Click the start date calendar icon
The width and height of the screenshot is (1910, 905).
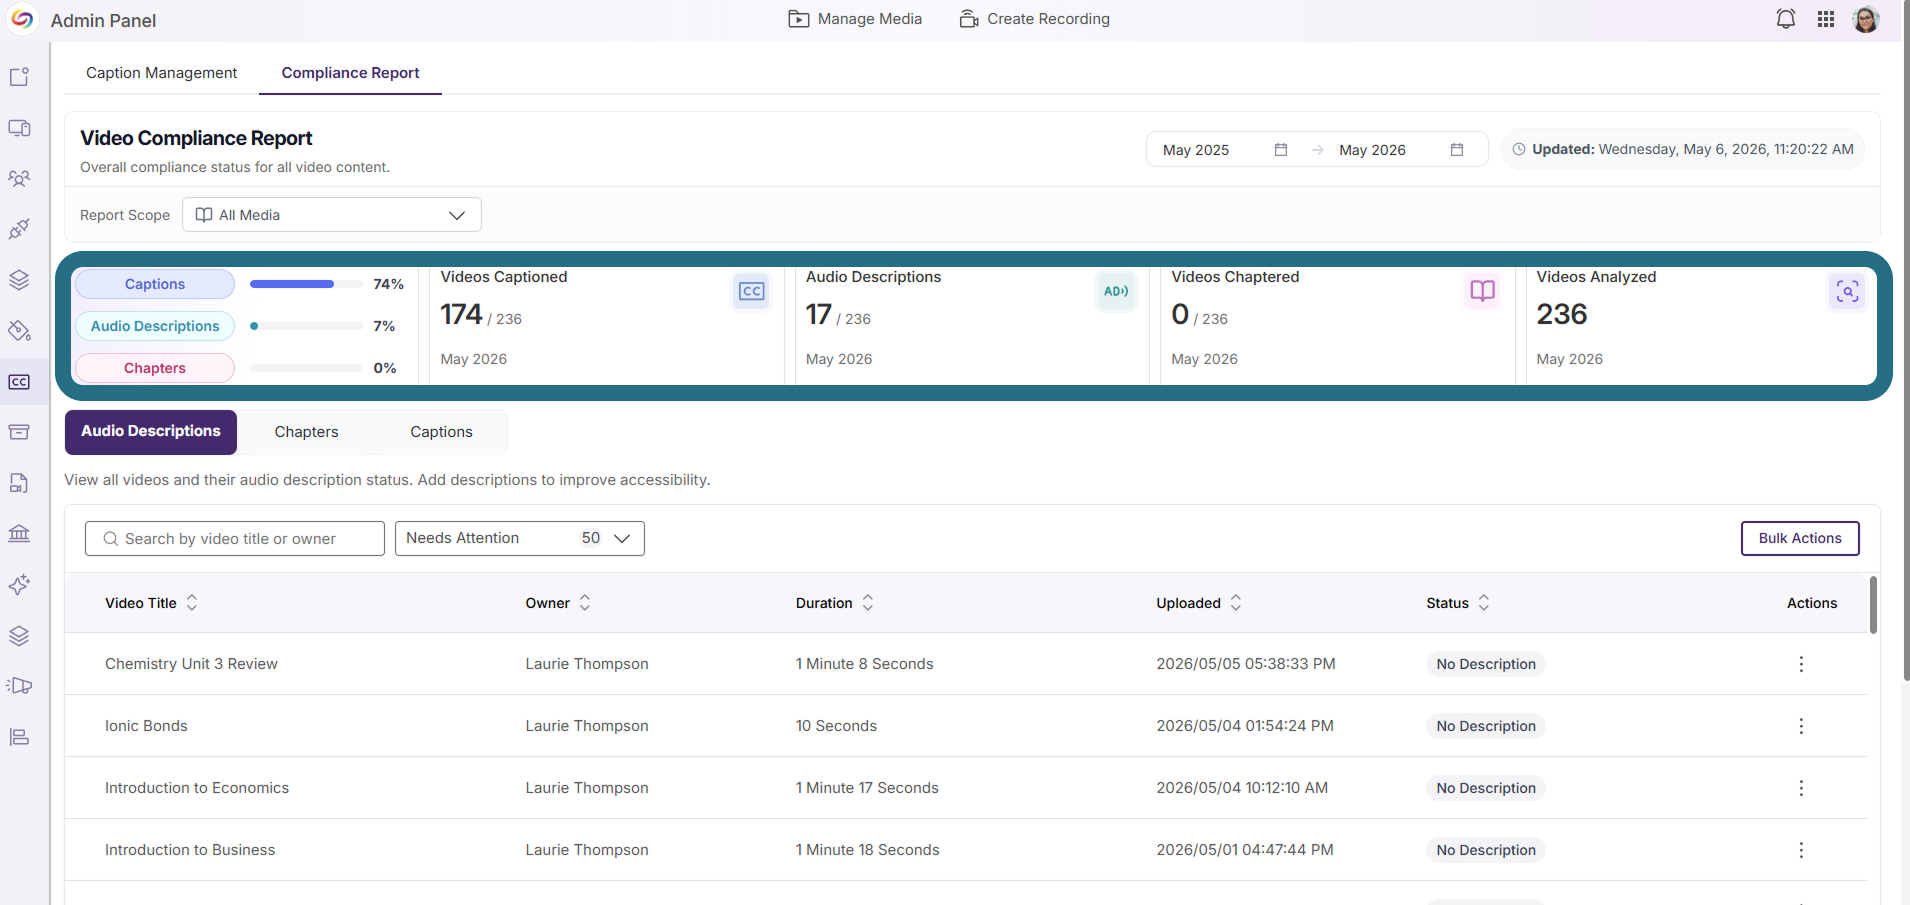(x=1281, y=150)
